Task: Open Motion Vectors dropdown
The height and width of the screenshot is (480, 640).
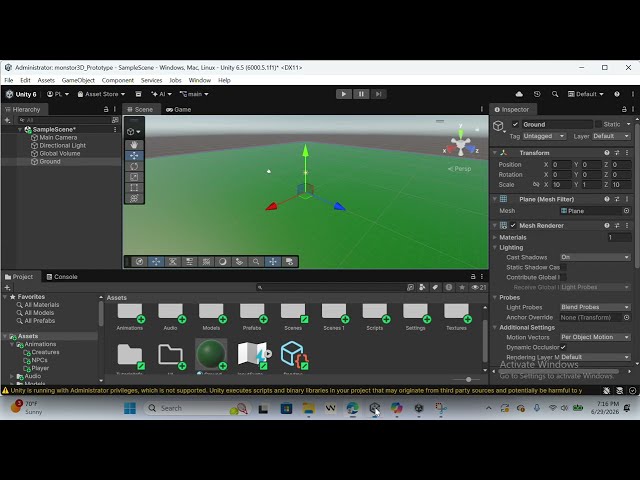Action: pos(595,337)
